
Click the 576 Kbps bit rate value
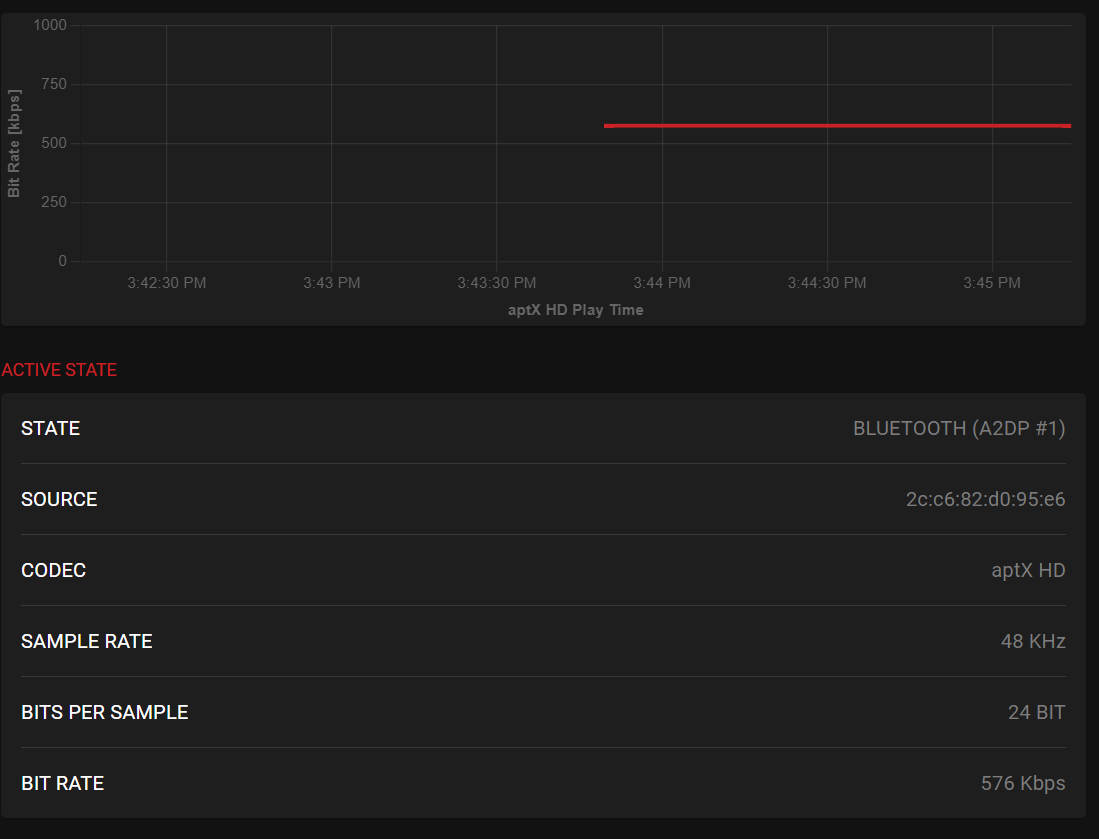1022,783
